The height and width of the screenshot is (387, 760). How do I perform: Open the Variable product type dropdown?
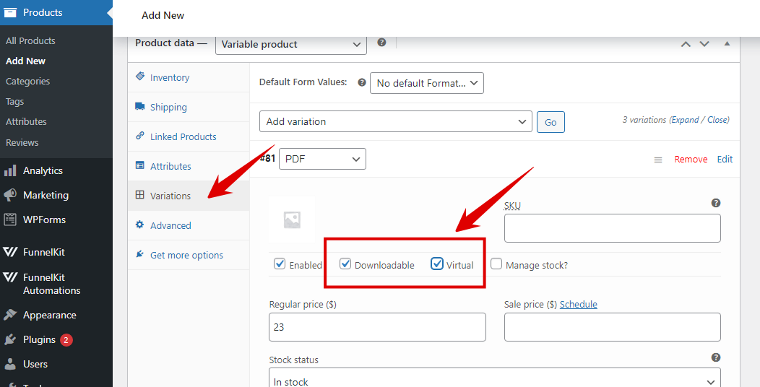click(291, 45)
